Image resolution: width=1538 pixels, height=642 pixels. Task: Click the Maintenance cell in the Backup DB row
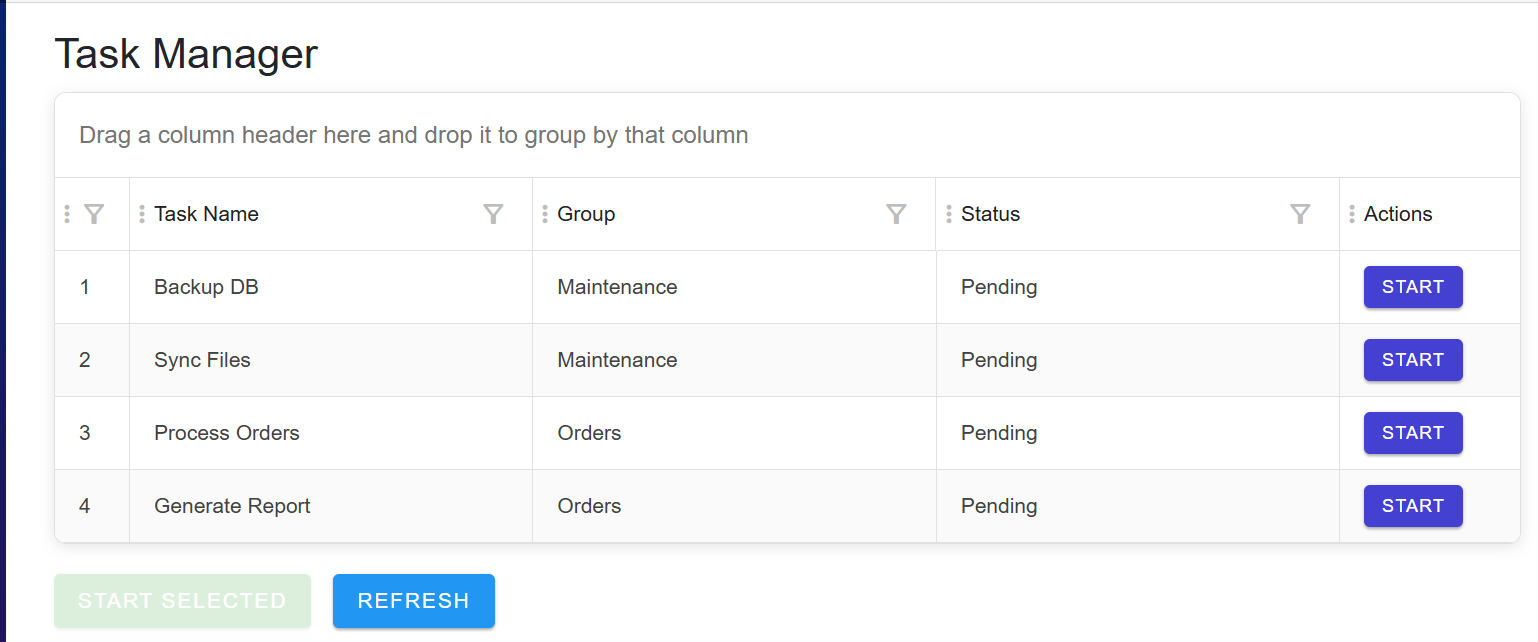click(x=734, y=287)
